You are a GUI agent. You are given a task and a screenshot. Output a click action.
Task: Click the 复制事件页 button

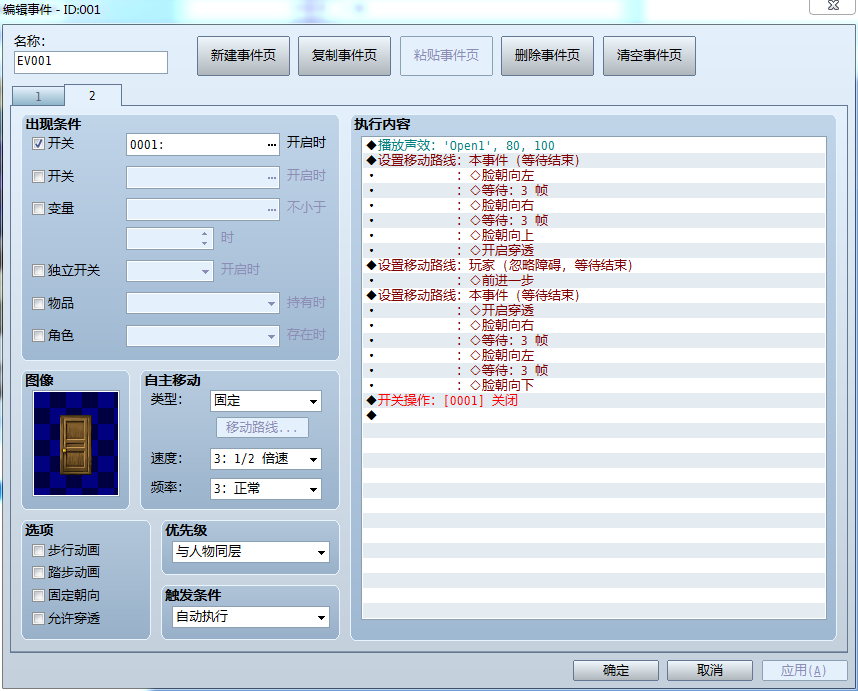click(x=344, y=56)
